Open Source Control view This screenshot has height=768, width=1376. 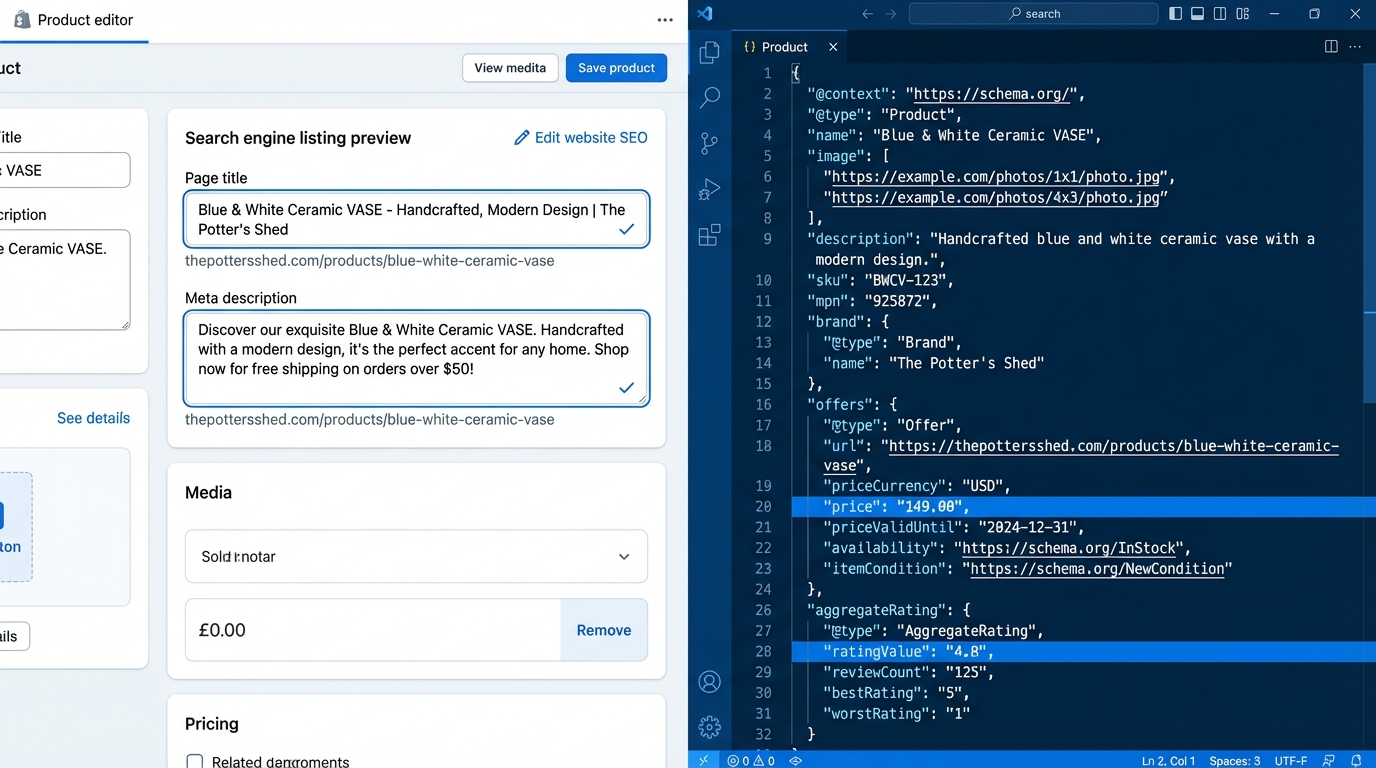[x=709, y=143]
